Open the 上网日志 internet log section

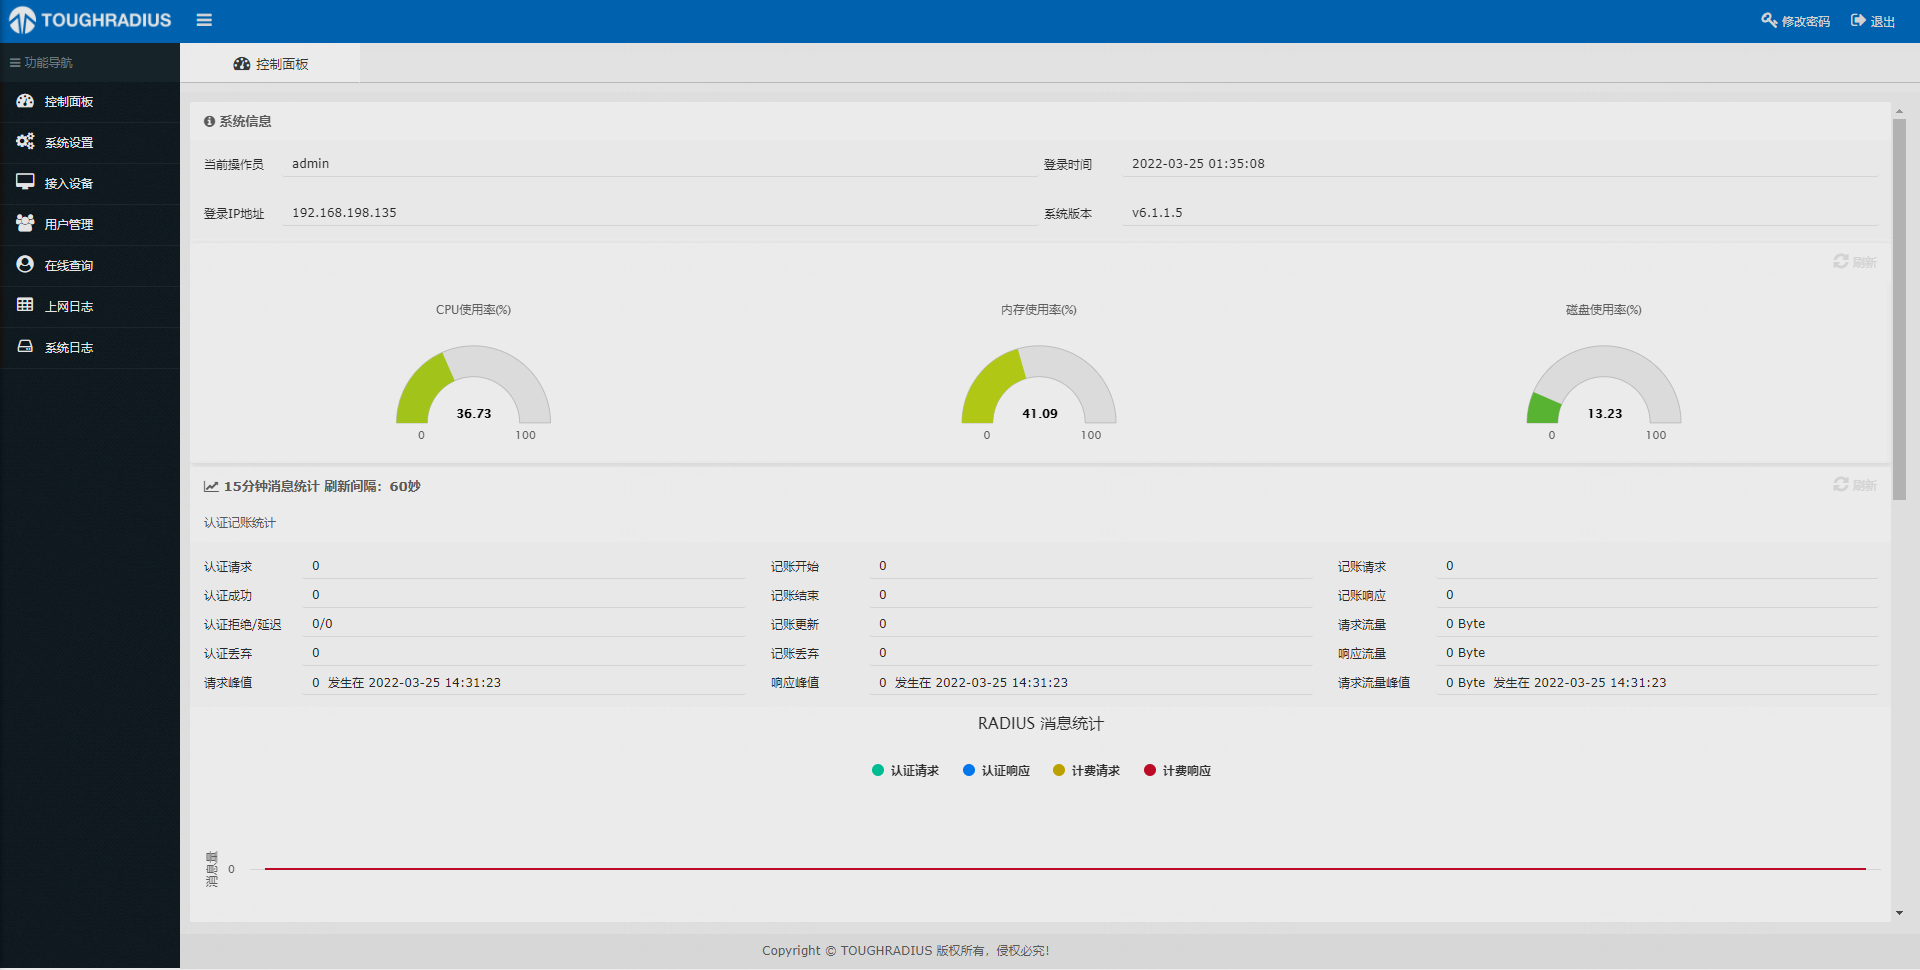[69, 306]
